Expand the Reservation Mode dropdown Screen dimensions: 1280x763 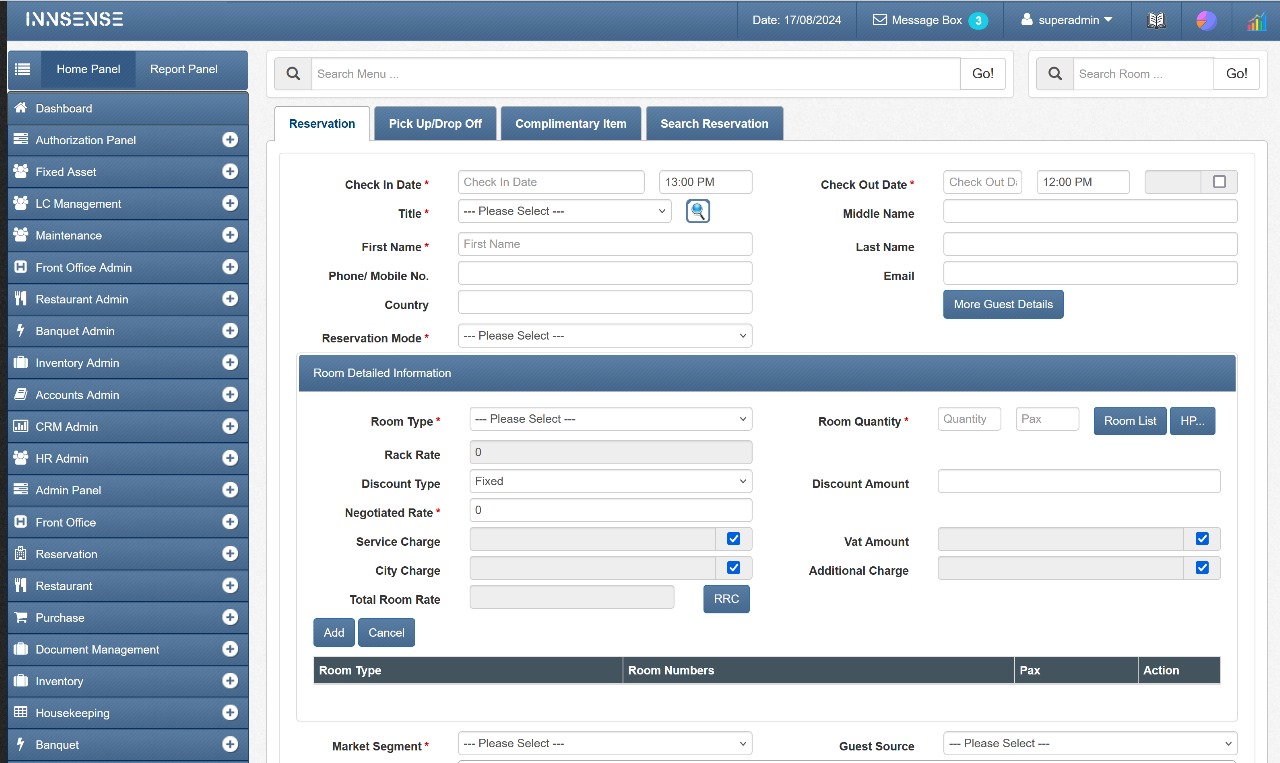click(x=604, y=336)
